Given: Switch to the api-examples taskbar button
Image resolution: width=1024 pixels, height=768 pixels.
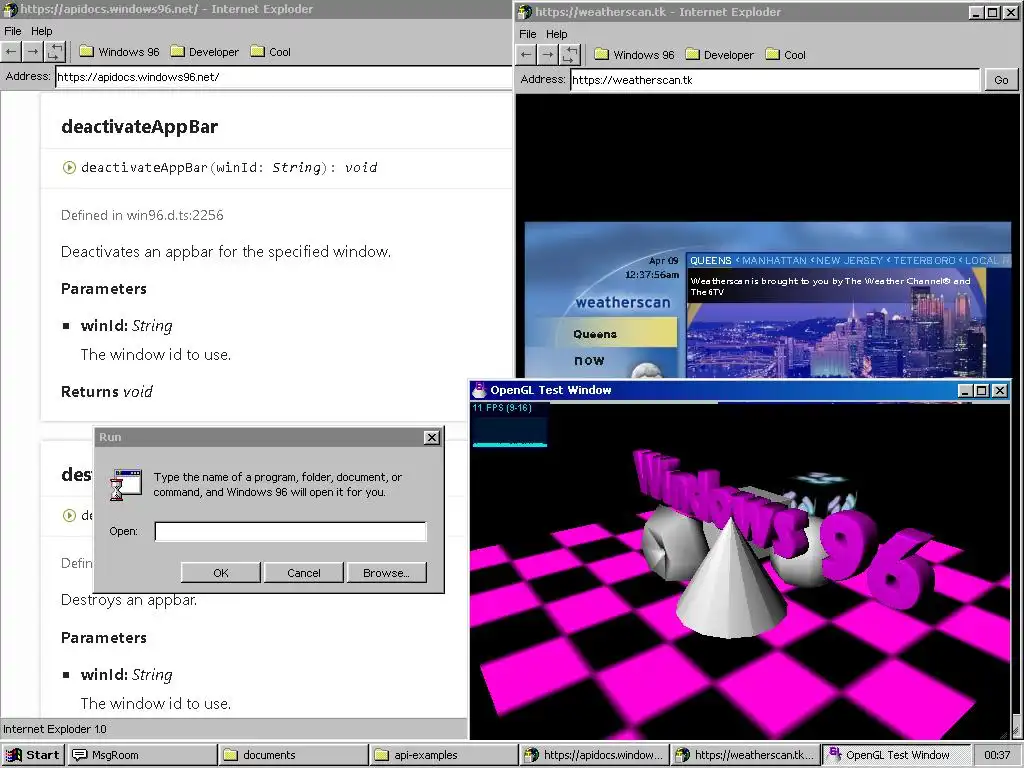Looking at the screenshot, I should (444, 755).
